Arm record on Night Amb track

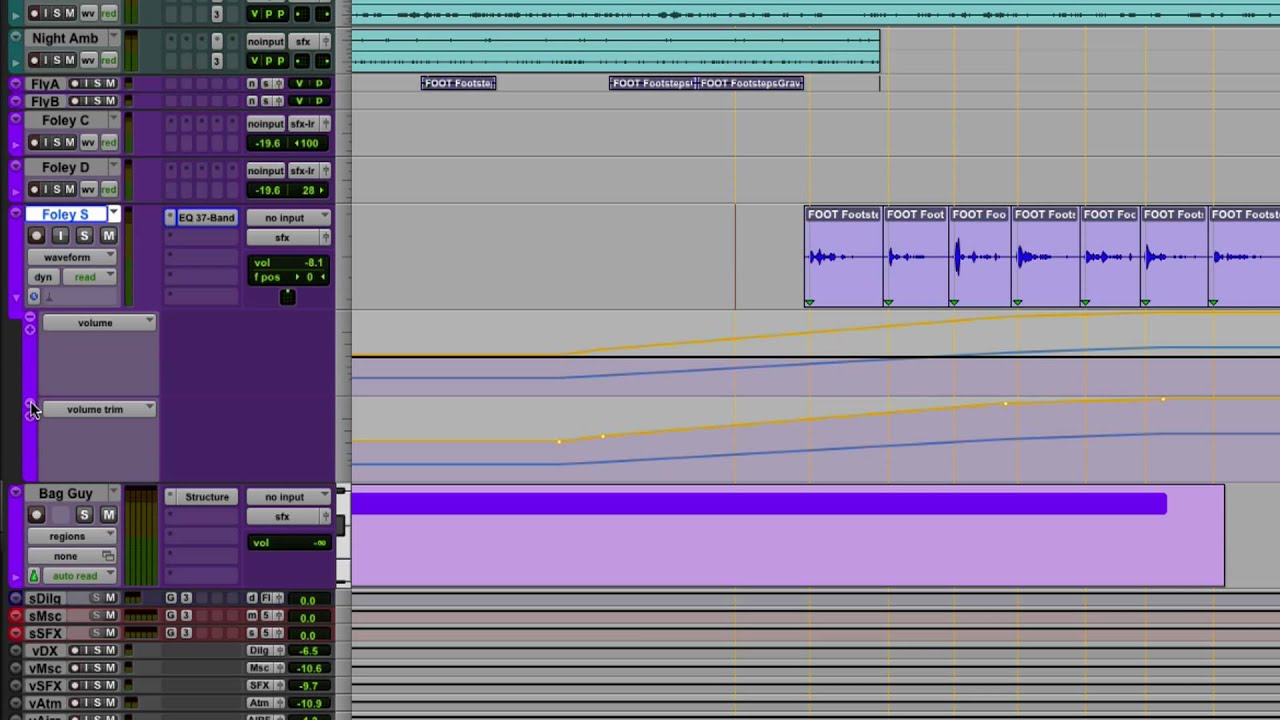click(x=34, y=60)
